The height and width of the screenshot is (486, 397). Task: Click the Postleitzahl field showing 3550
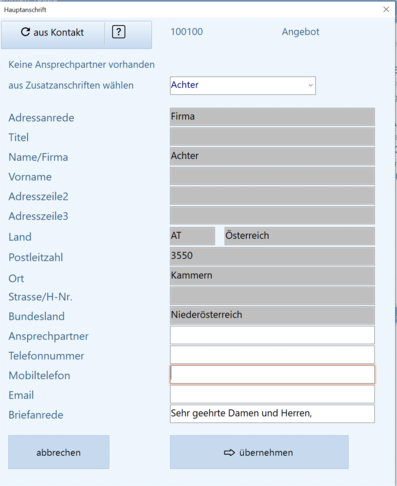pyautogui.click(x=272, y=256)
